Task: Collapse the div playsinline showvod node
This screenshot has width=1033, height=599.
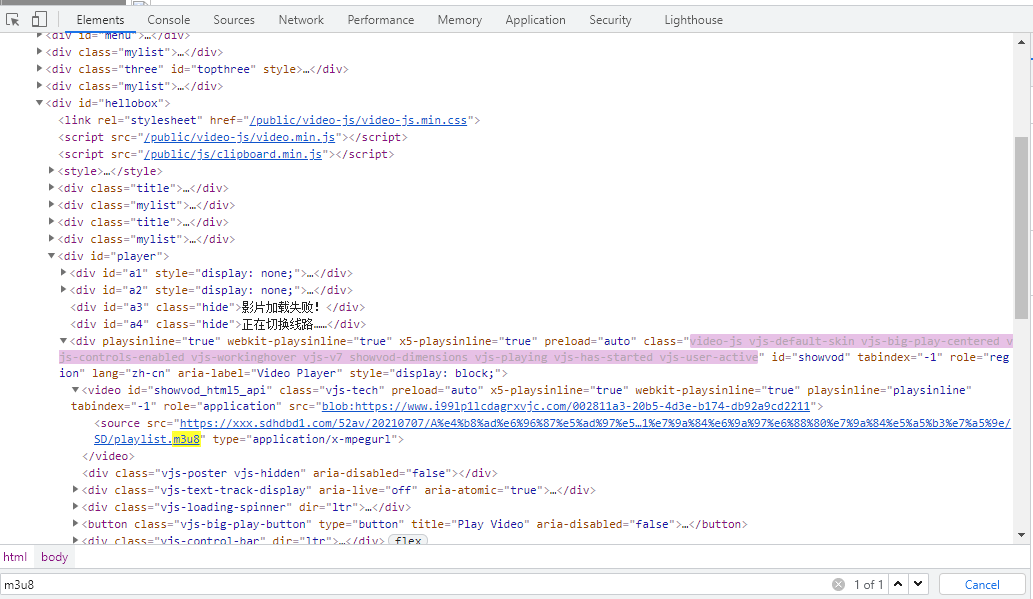Action: (63, 341)
